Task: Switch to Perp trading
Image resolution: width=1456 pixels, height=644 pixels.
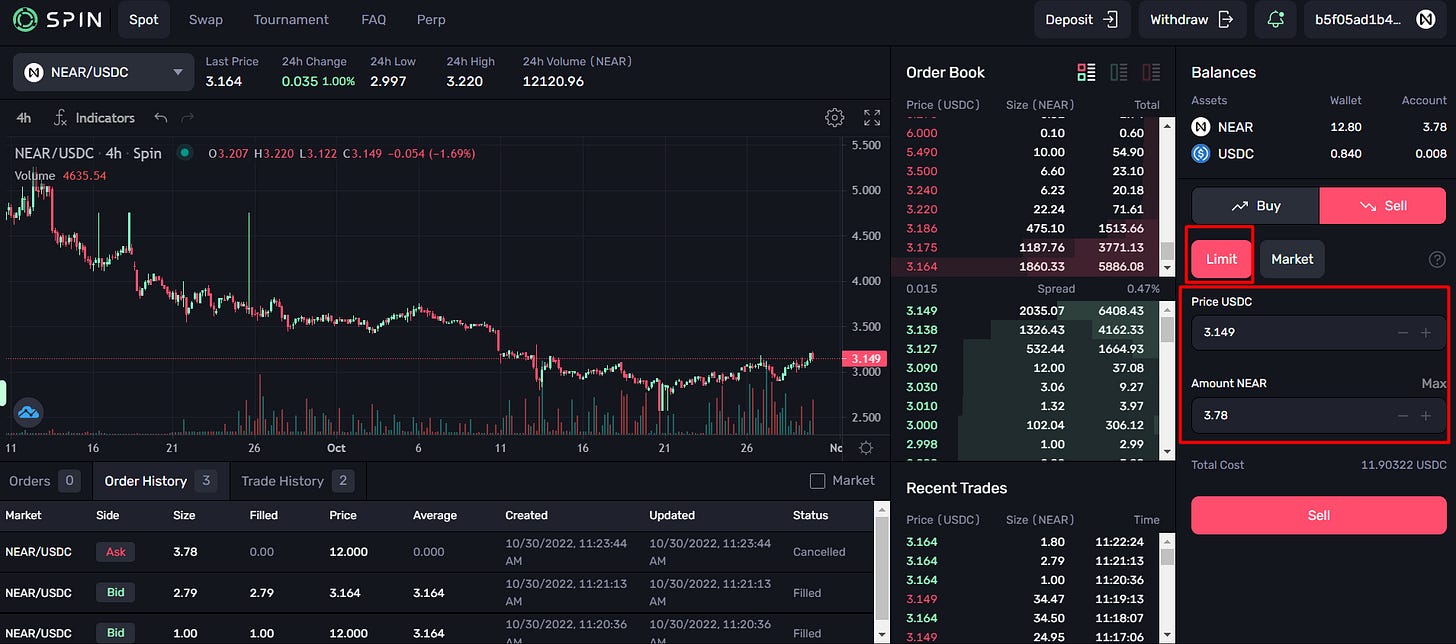Action: click(431, 19)
